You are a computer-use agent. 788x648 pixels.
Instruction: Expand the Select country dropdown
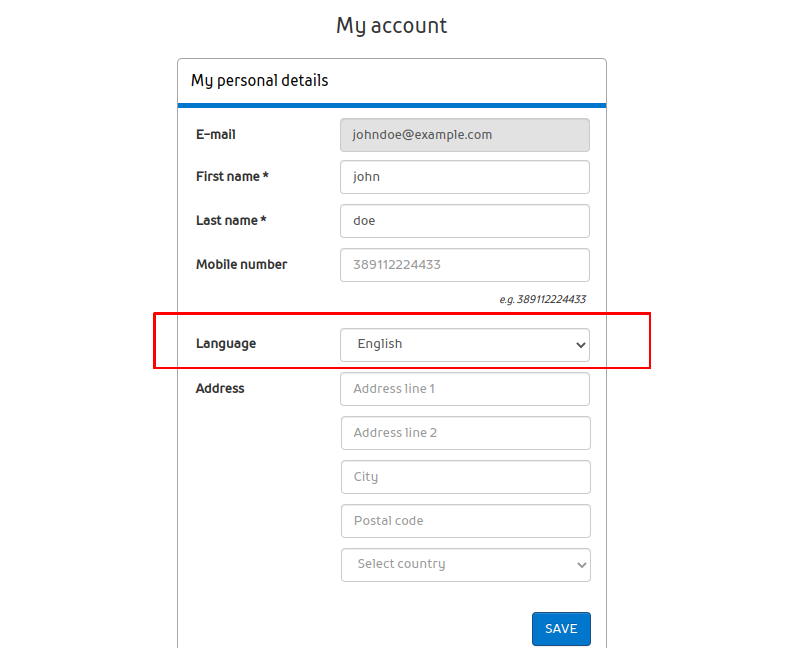point(464,564)
